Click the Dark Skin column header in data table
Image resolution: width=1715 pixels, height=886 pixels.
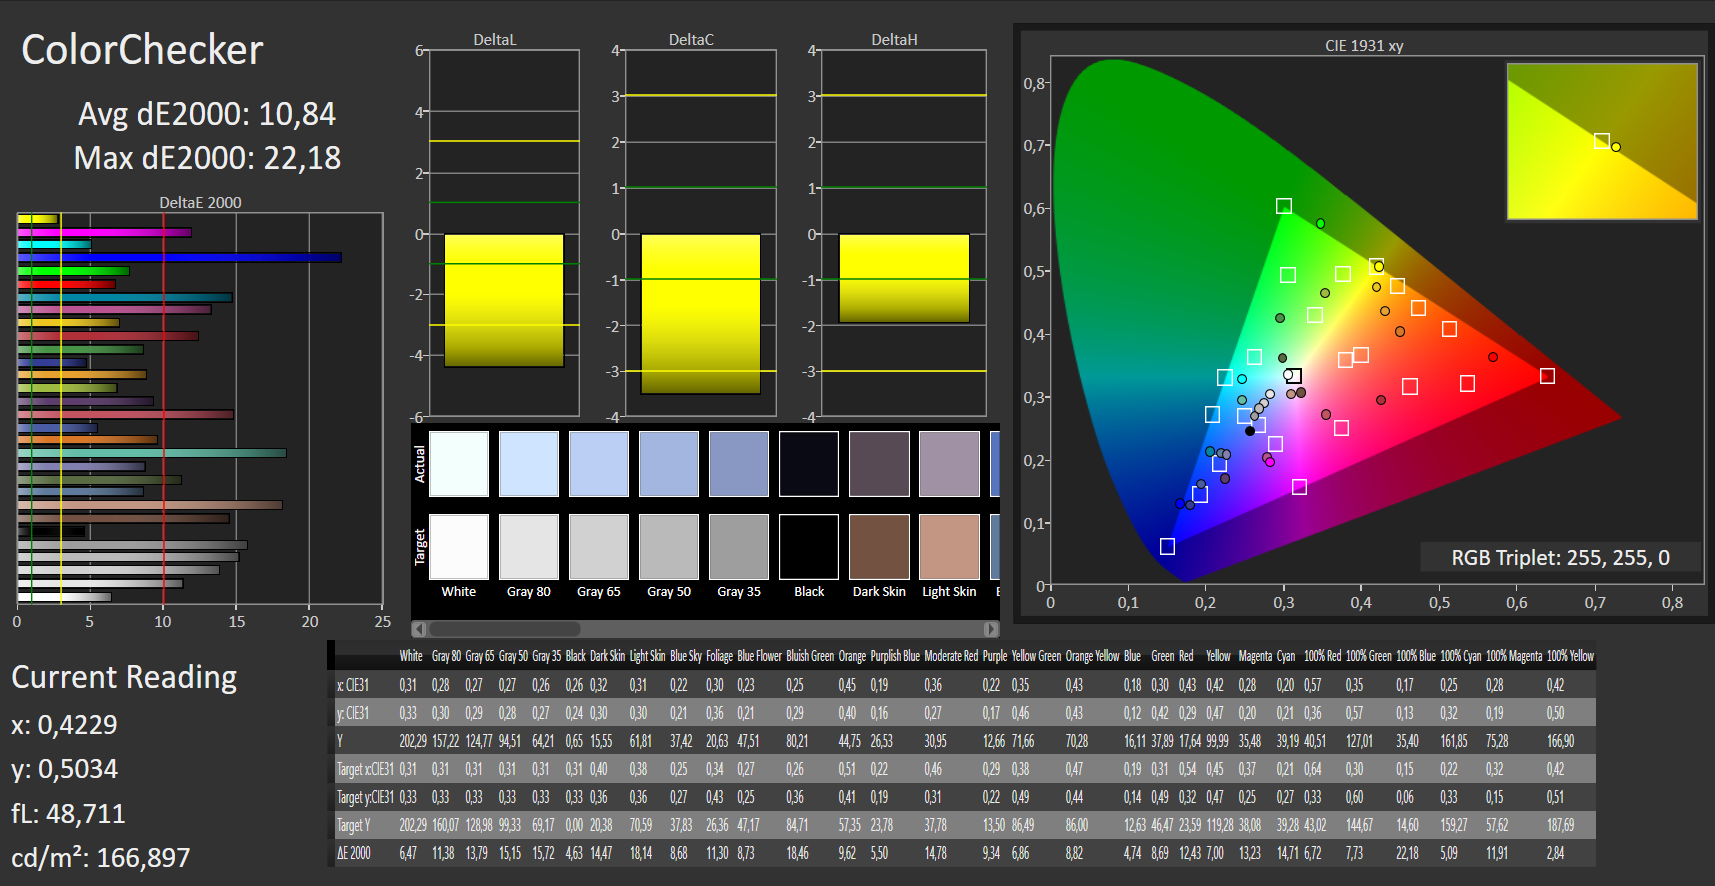pos(607,656)
